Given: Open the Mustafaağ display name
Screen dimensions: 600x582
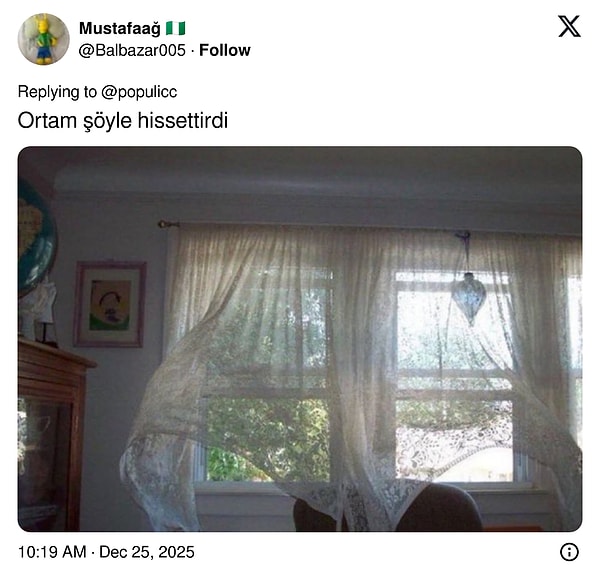Looking at the screenshot, I should (x=120, y=28).
